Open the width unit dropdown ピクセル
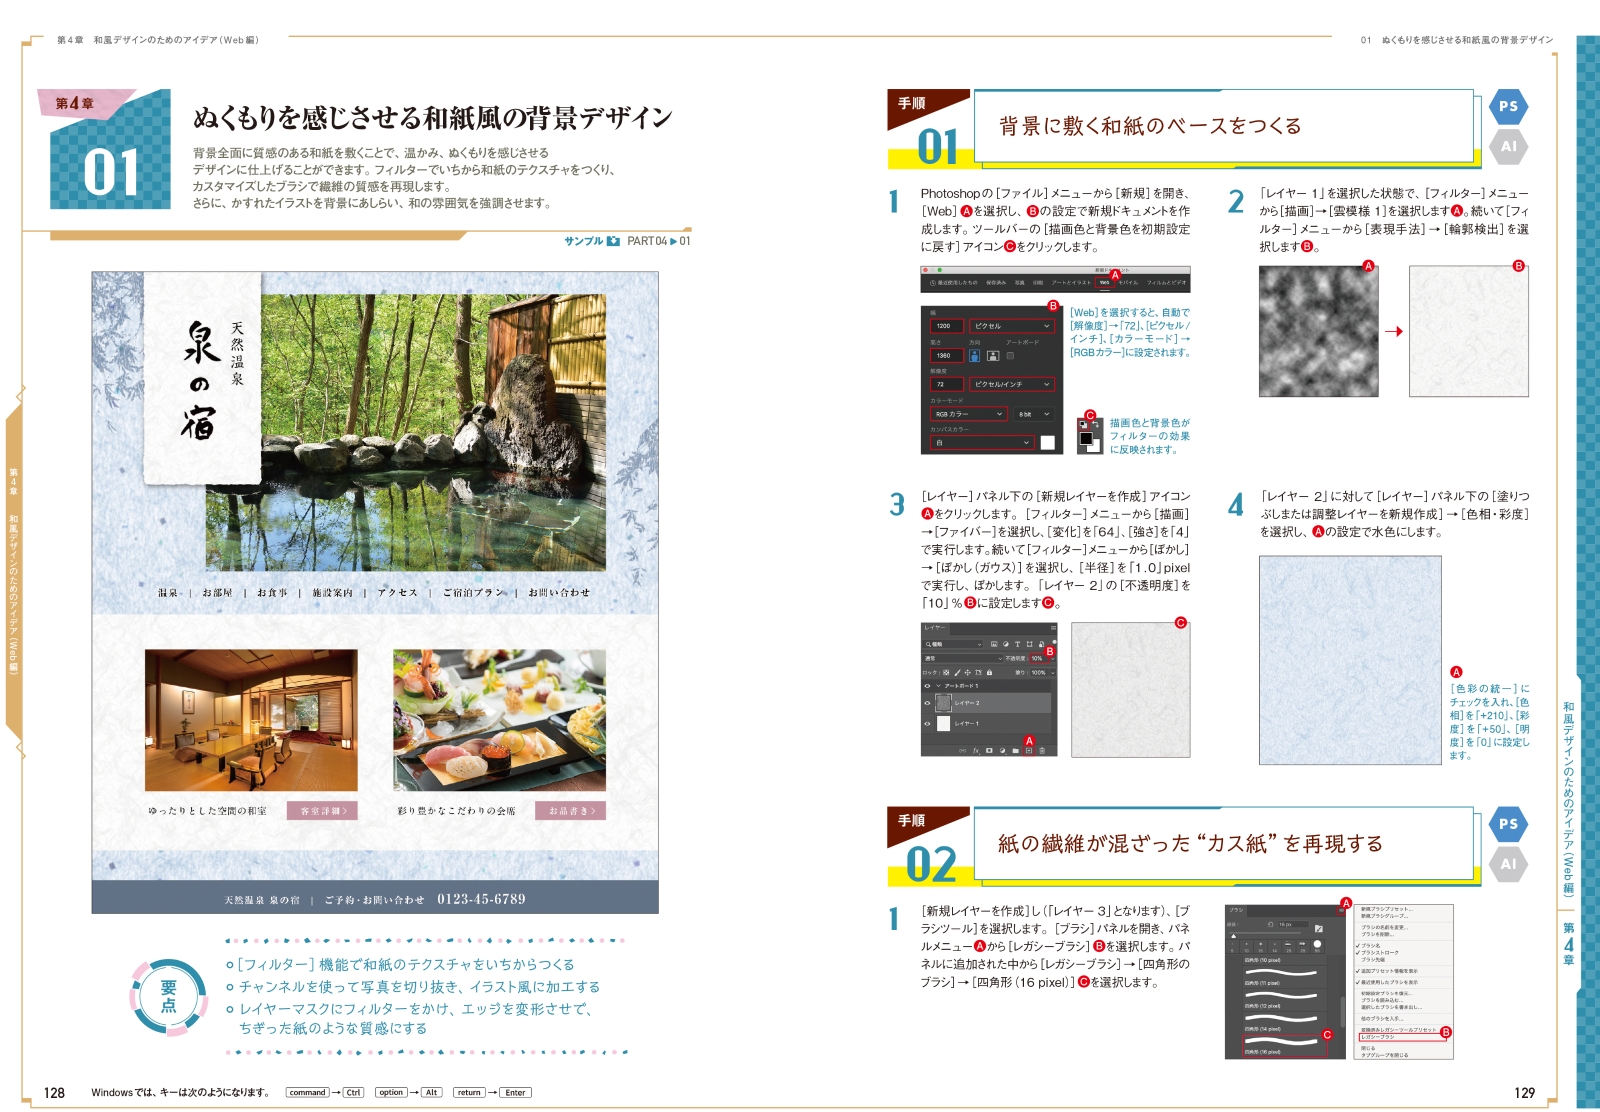1600x1112 pixels. click(1012, 326)
